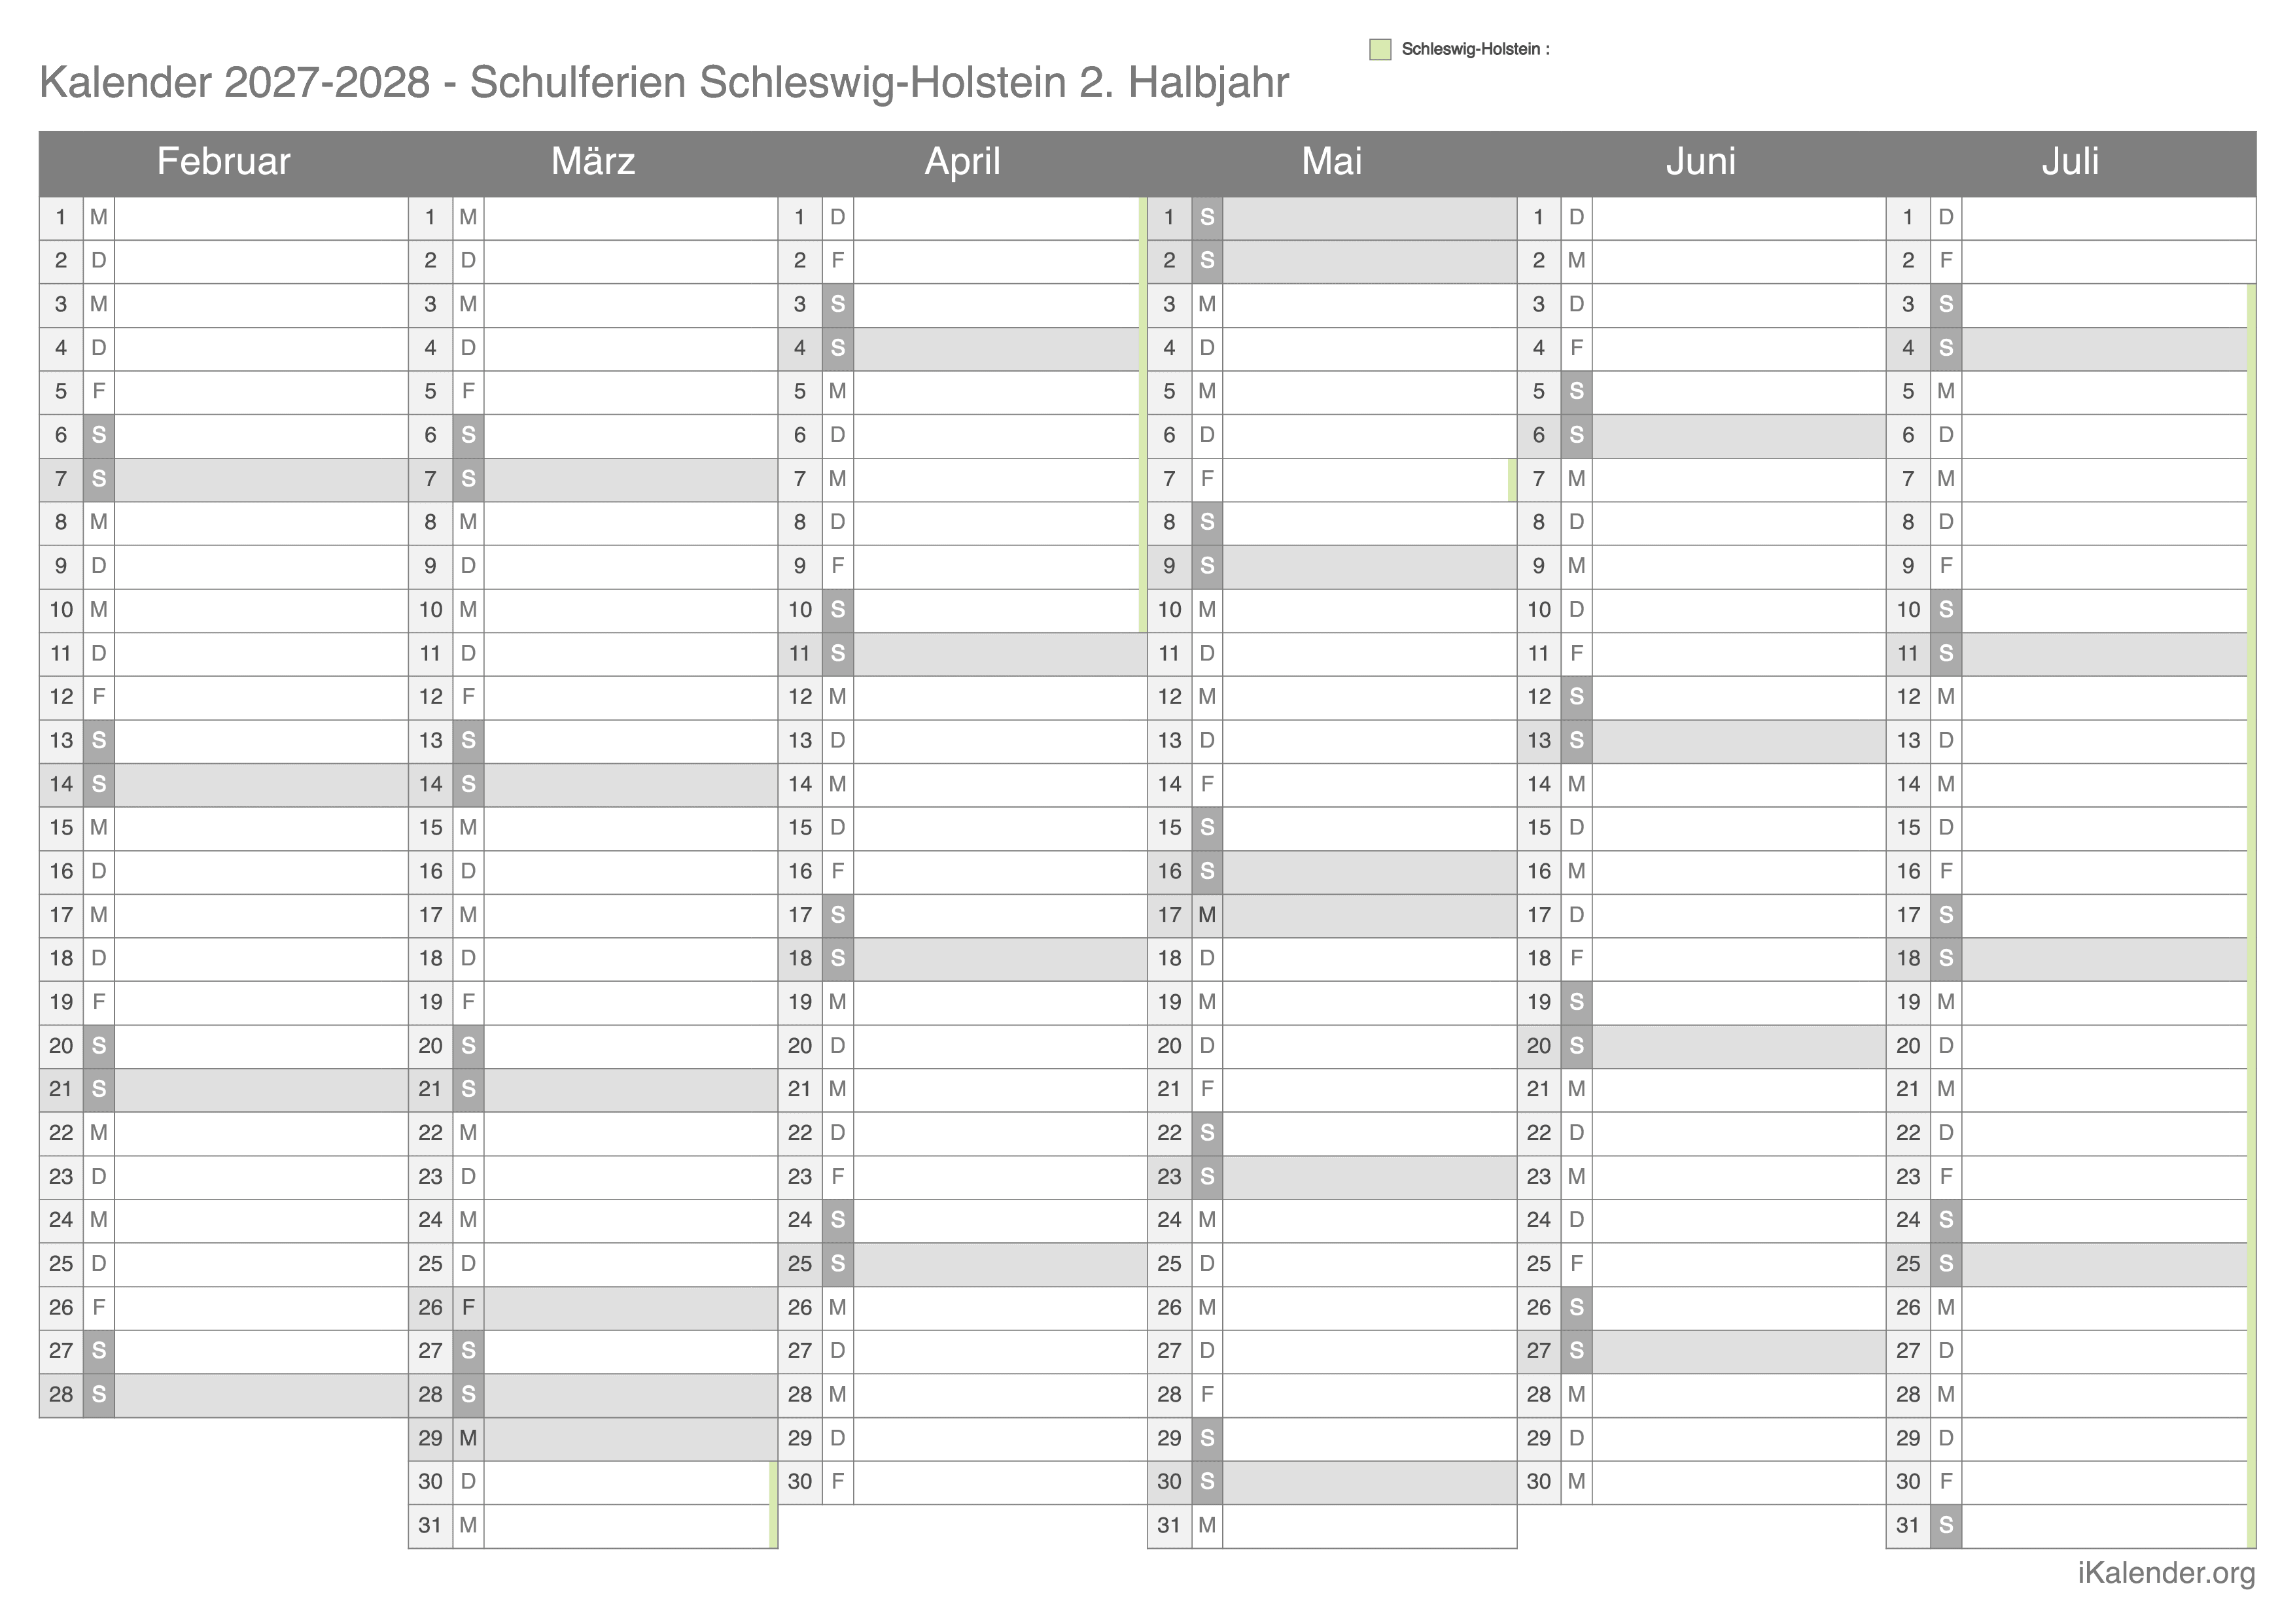Click the Schleswig-Holstein legend label
The height and width of the screenshot is (1624, 2295).
tap(1475, 49)
